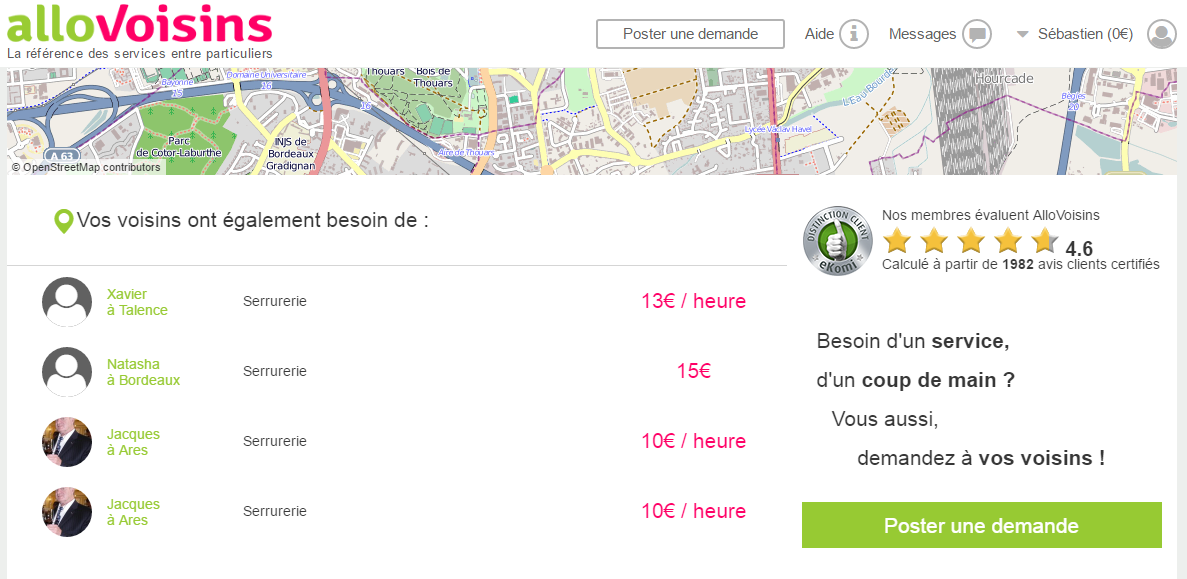This screenshot has width=1187, height=579.
Task: Click the header 'Poster une demande' button
Action: click(x=690, y=34)
